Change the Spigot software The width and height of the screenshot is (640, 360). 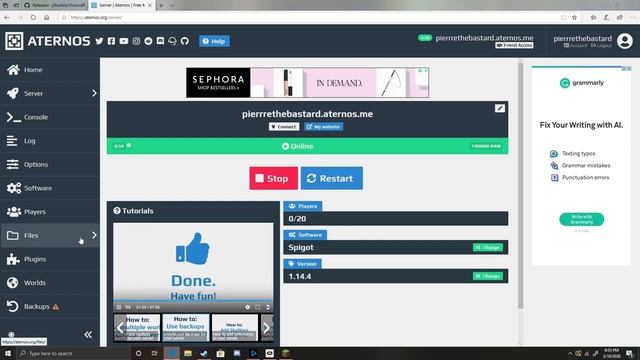[488, 247]
